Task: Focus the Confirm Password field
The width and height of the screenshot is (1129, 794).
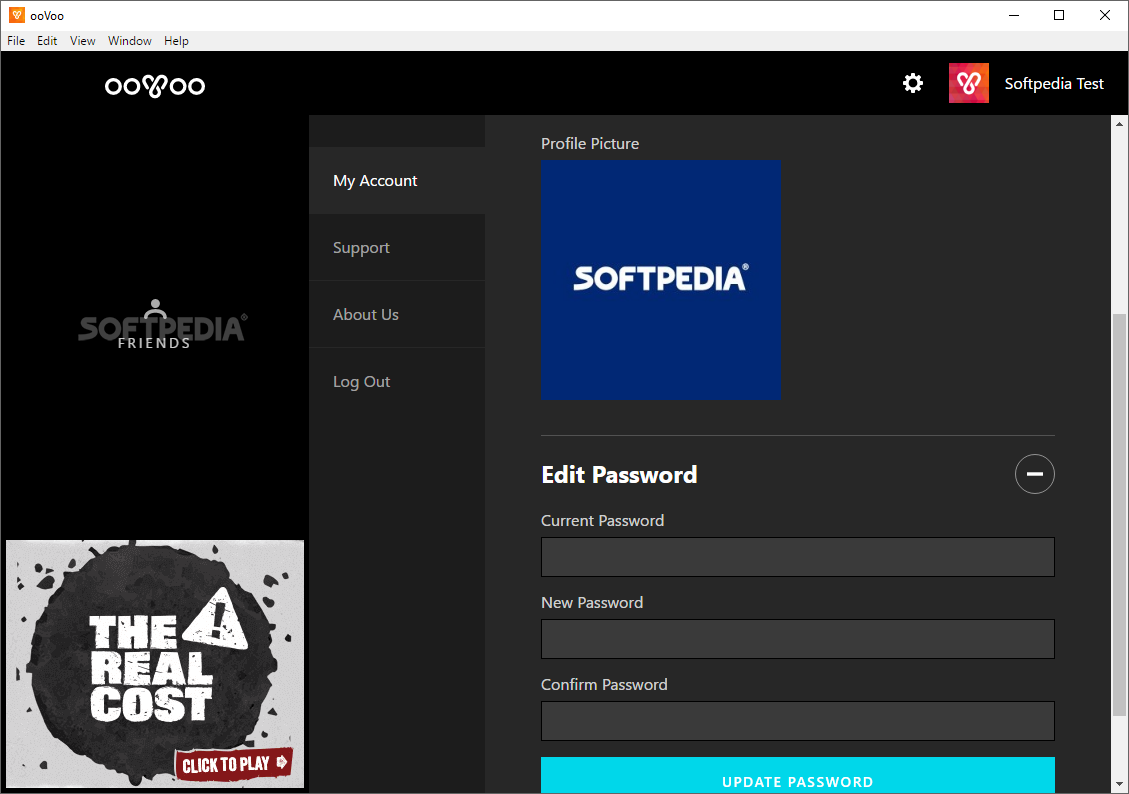Action: pos(798,721)
